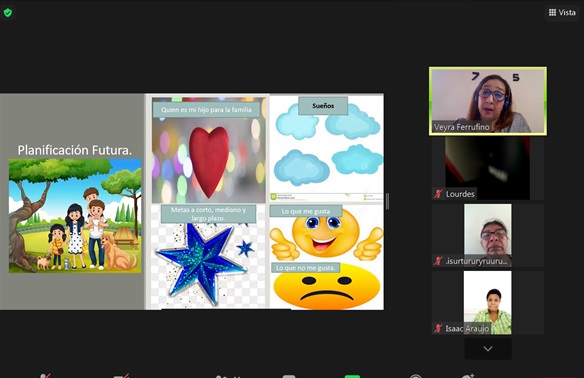Click 'Metas a corto, mediano y largo plazo.' label
Viewport: 584px width, 378px height.
coord(208,214)
